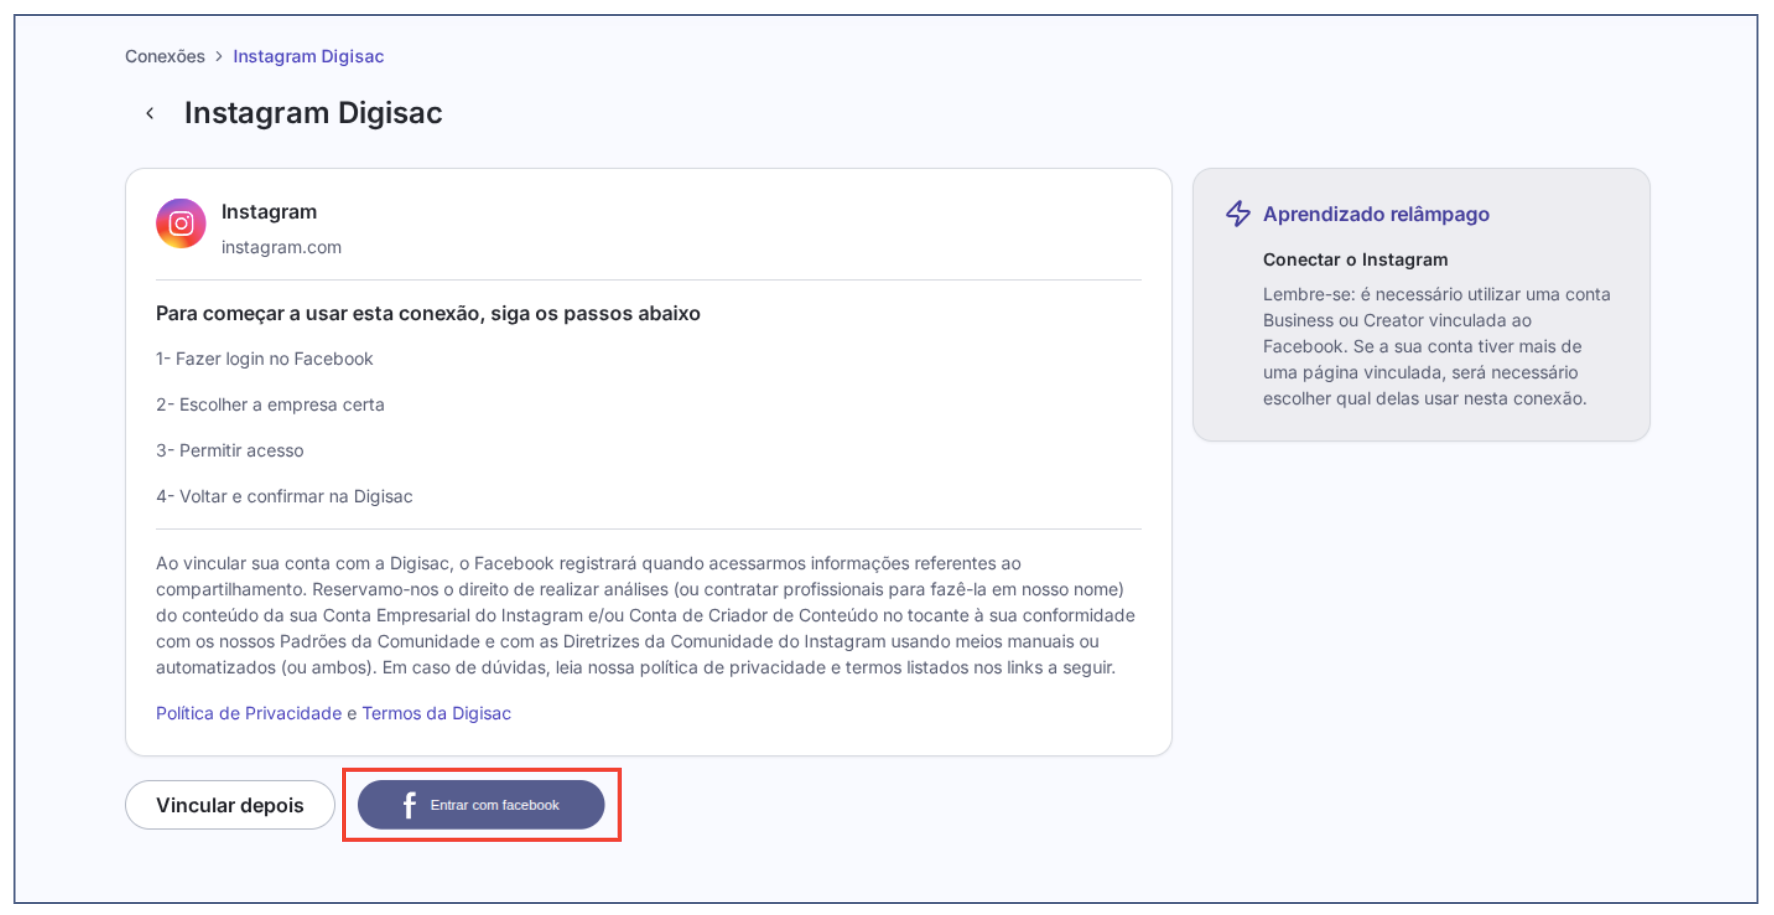
Task: Select step 2, Escolher a empresa certa
Action: [270, 405]
